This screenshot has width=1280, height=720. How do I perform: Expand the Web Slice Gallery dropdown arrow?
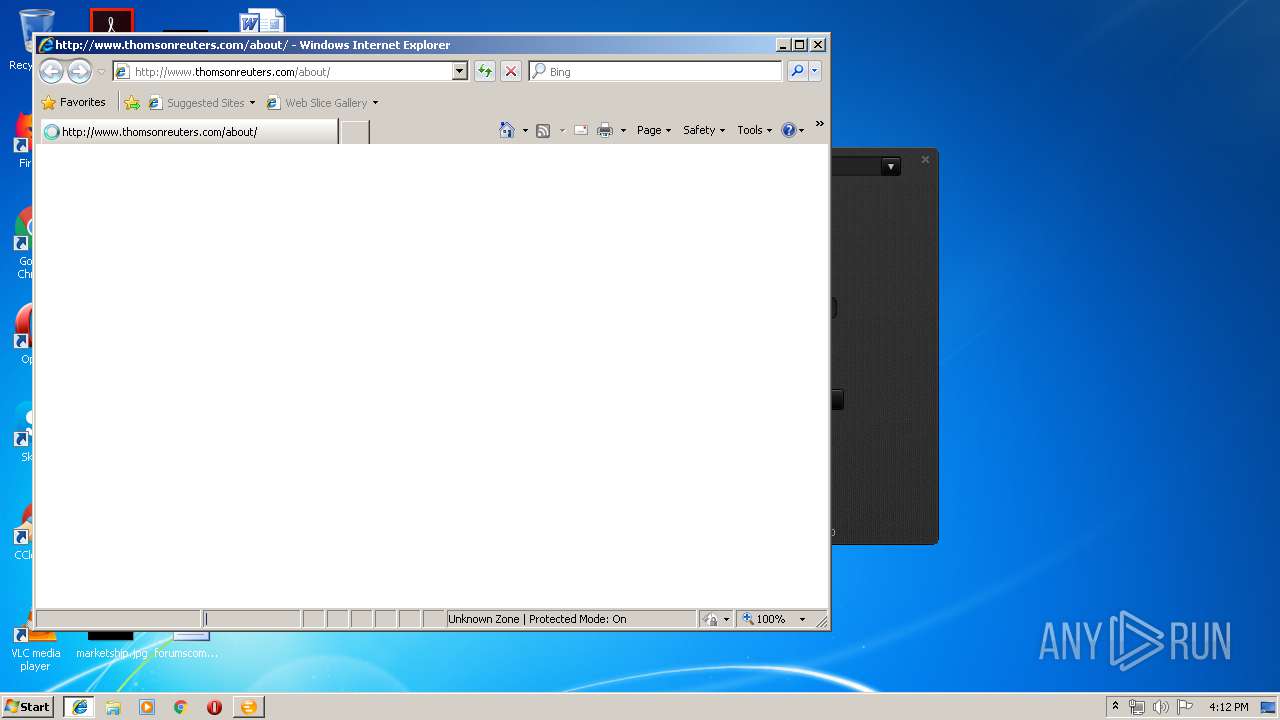[x=375, y=102]
